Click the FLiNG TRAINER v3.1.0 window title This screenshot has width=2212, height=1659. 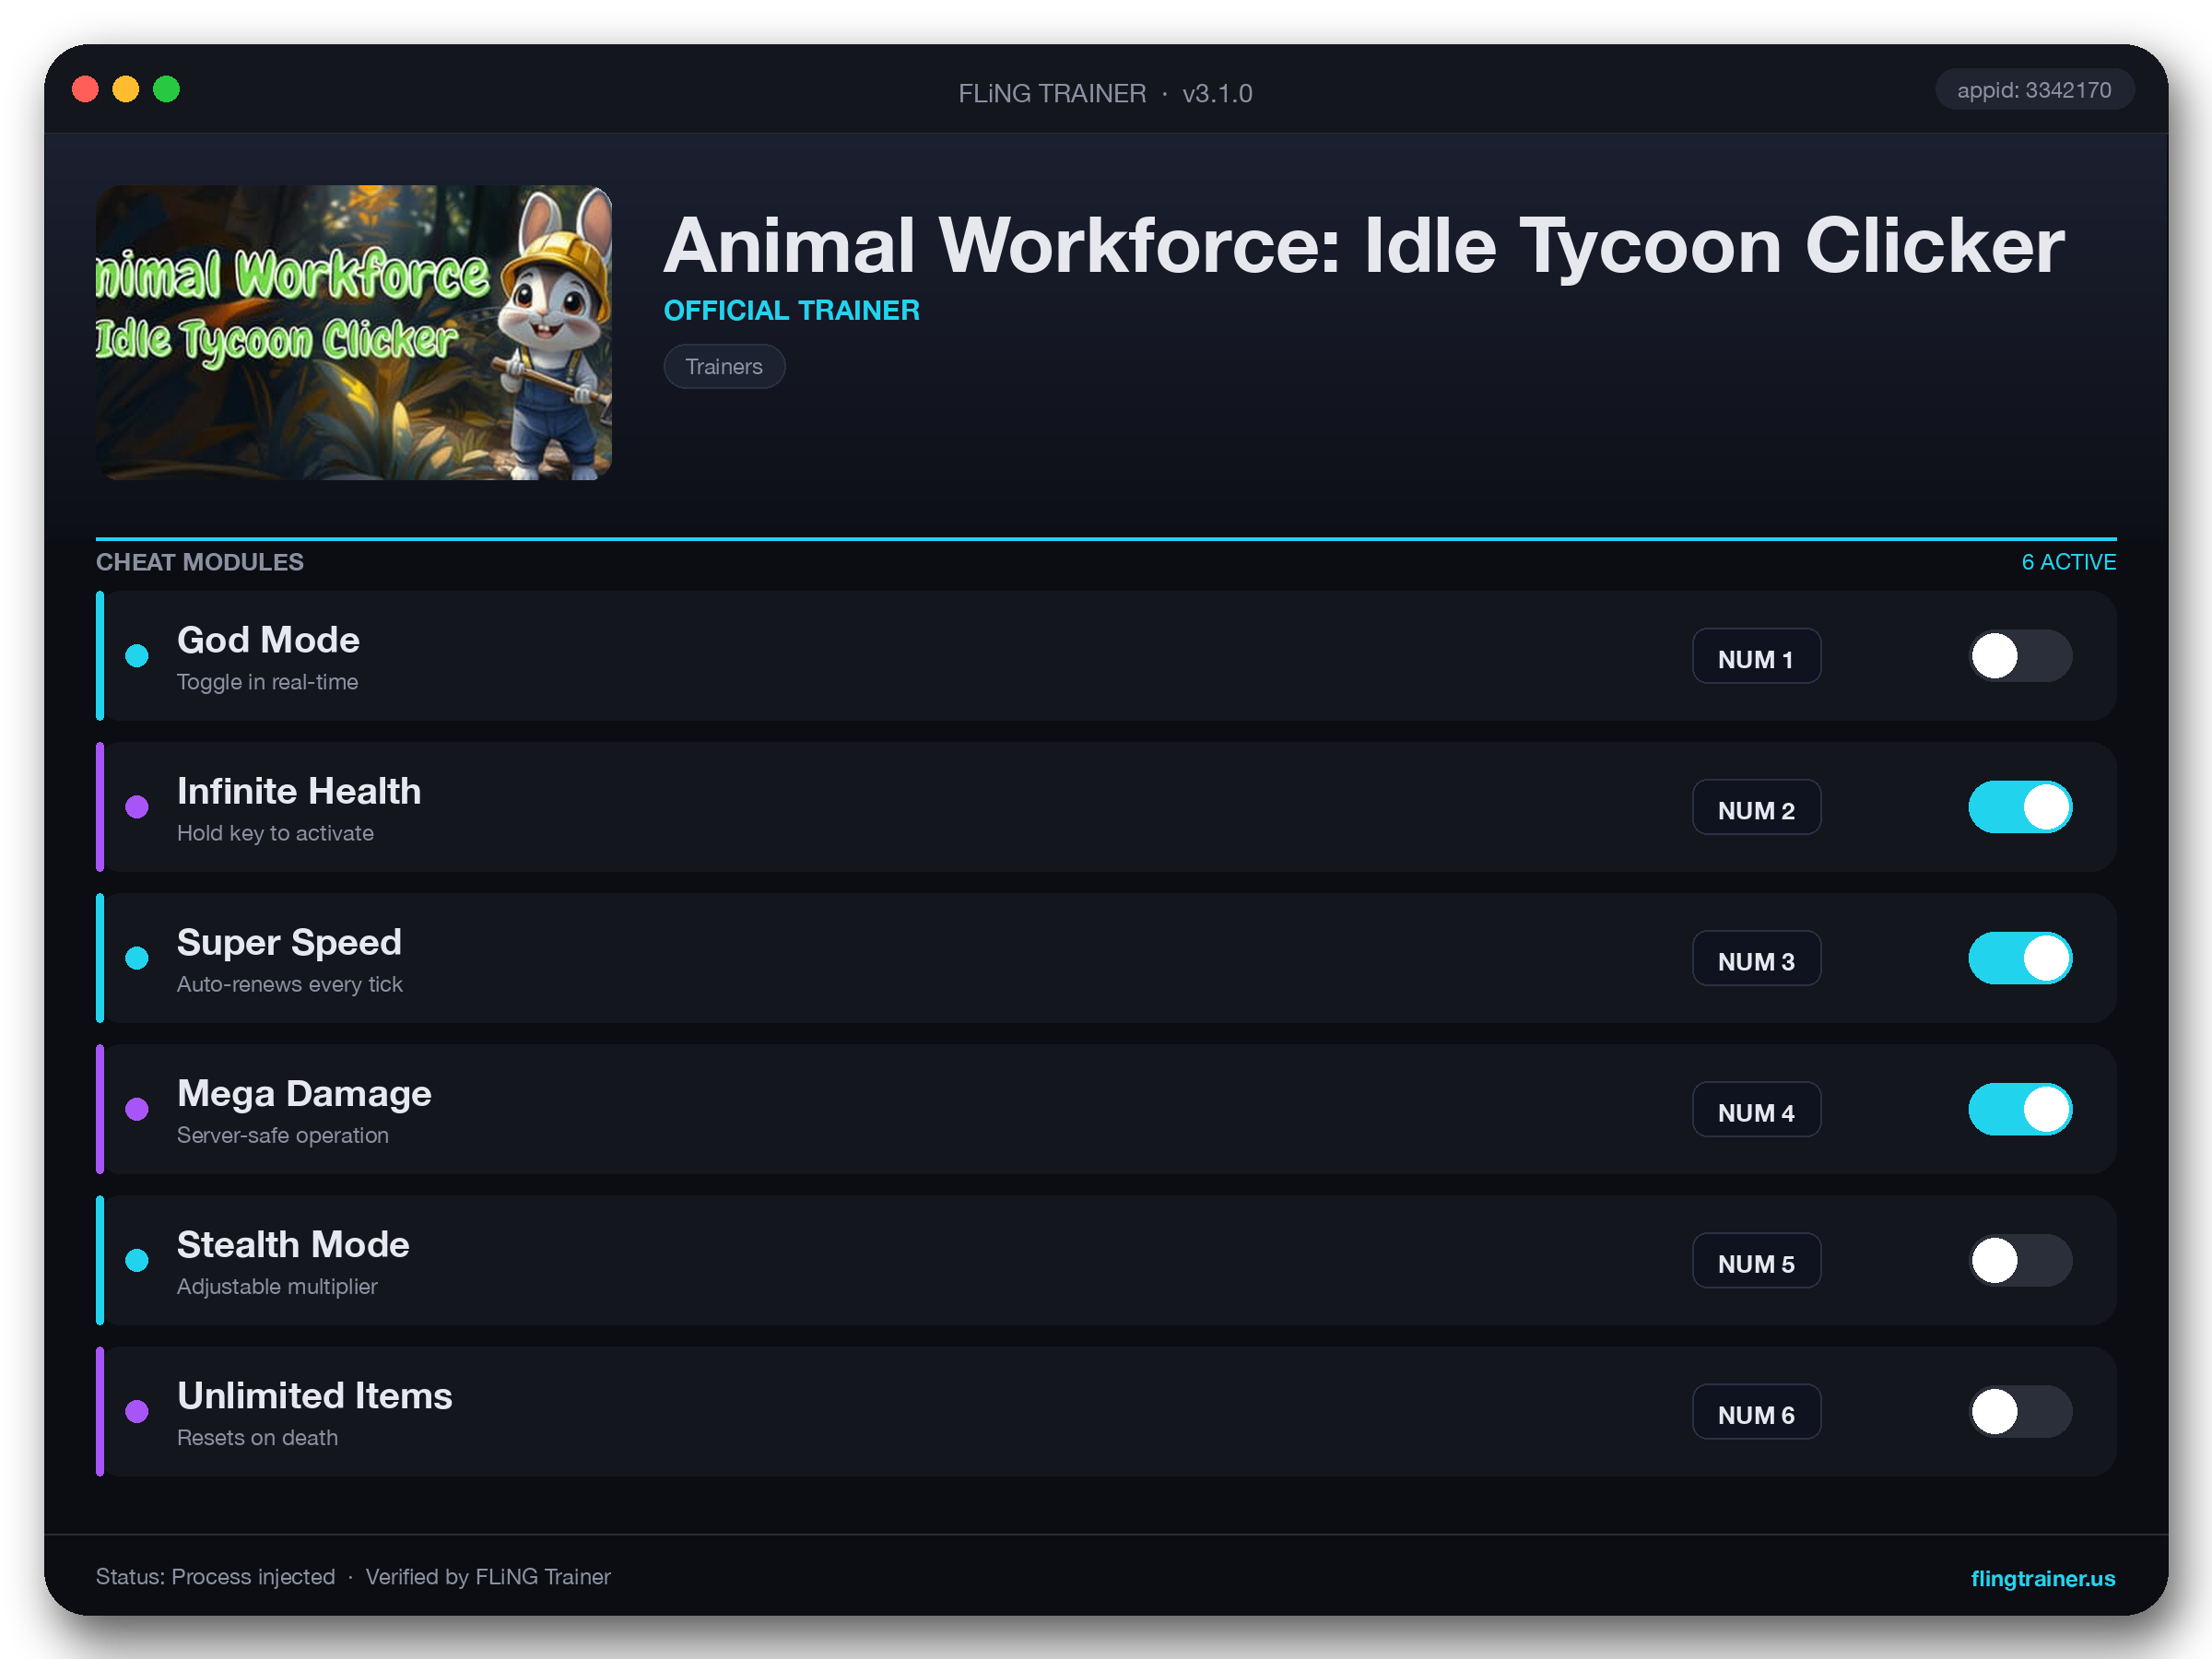click(x=1105, y=93)
